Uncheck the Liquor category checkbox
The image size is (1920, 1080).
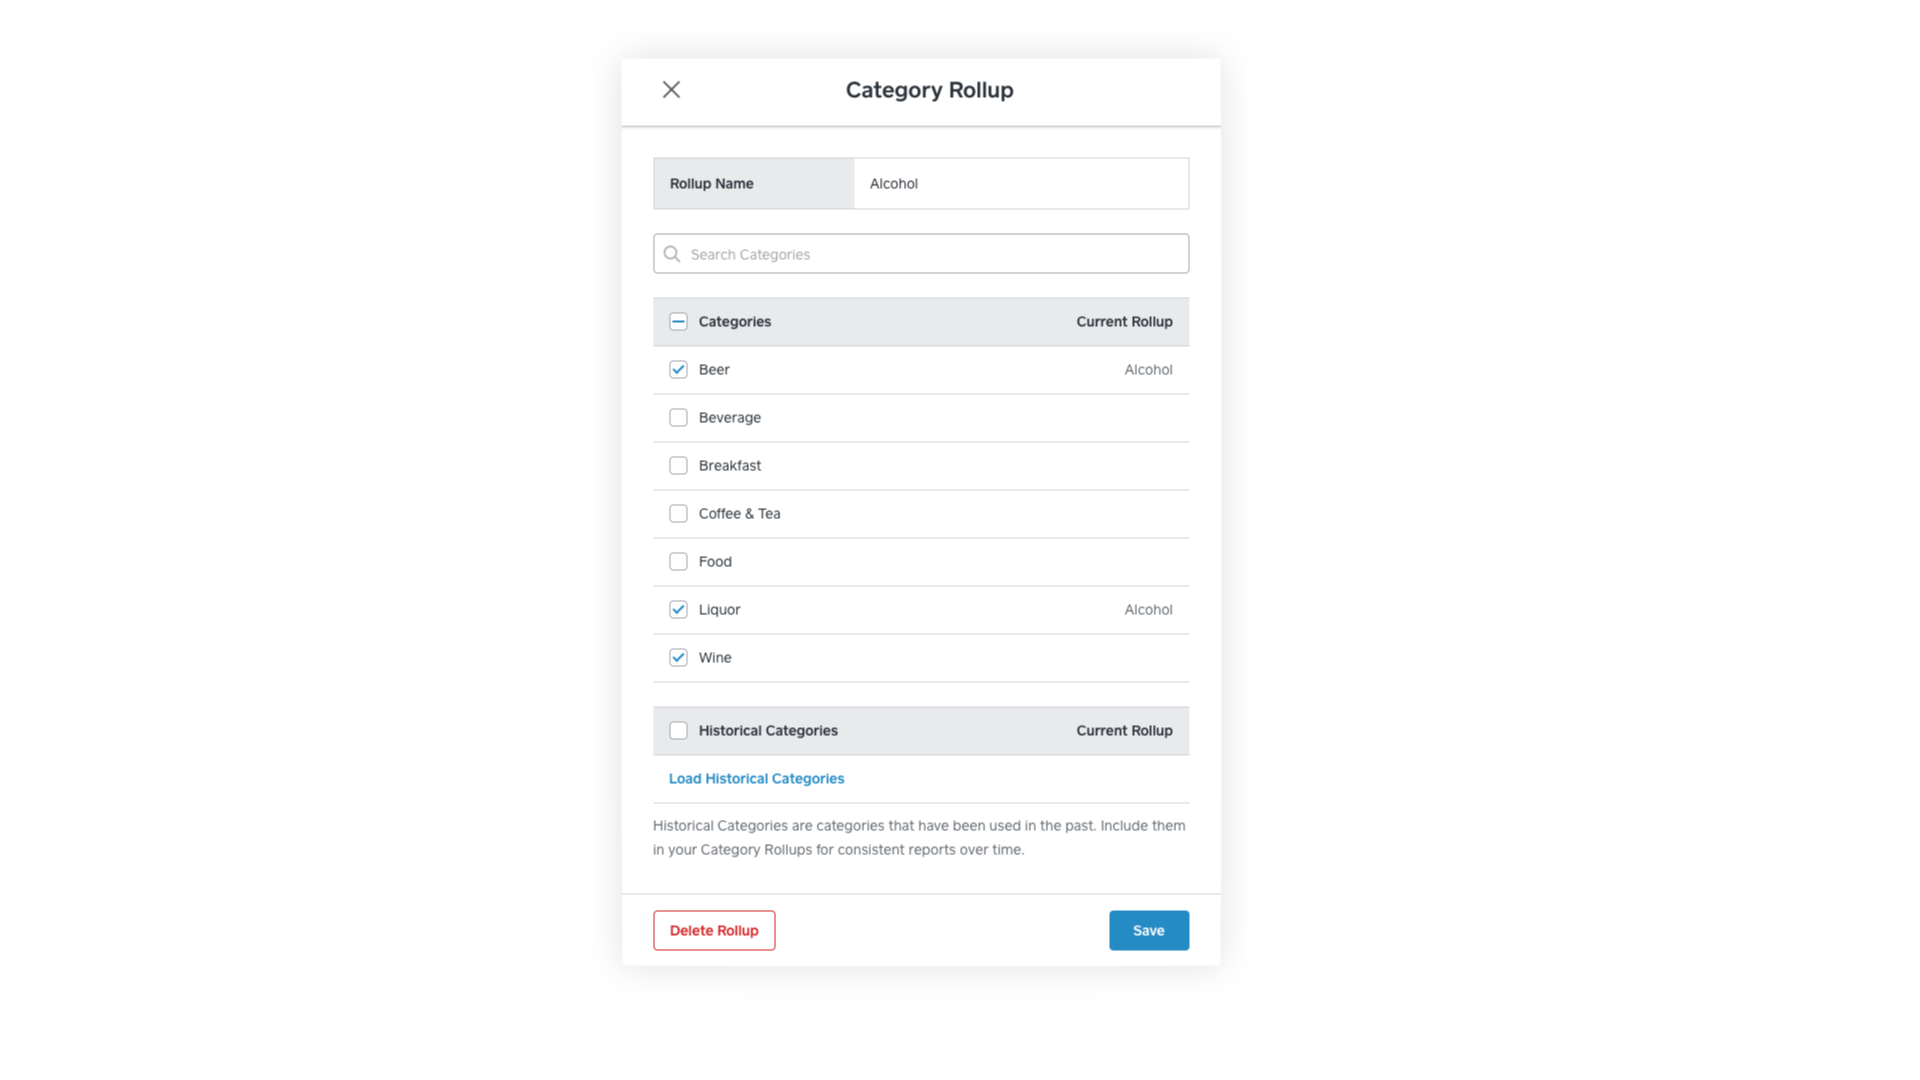click(x=678, y=610)
